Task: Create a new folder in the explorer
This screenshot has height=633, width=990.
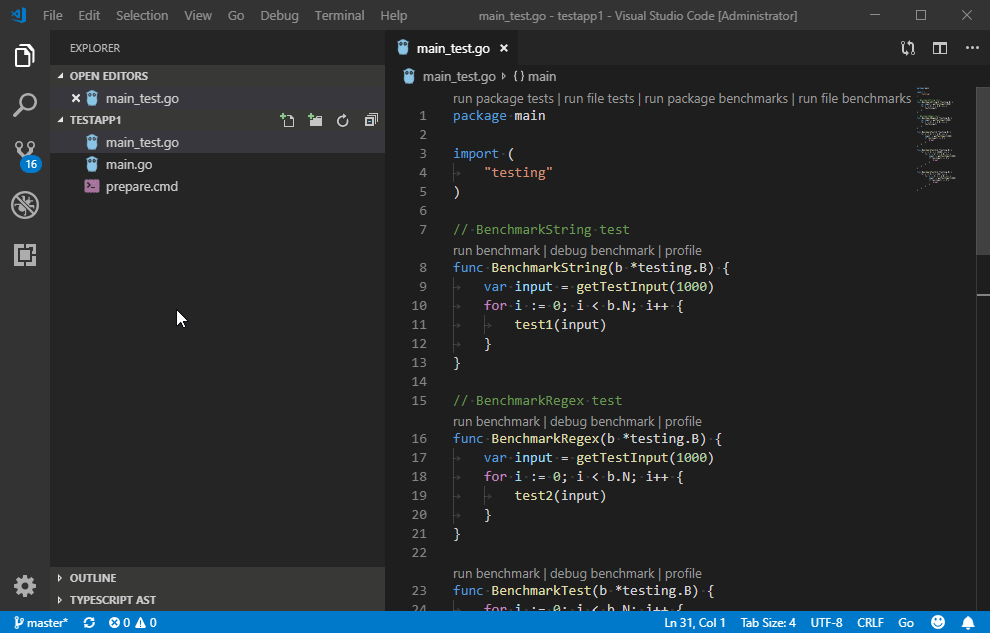Action: [x=315, y=120]
